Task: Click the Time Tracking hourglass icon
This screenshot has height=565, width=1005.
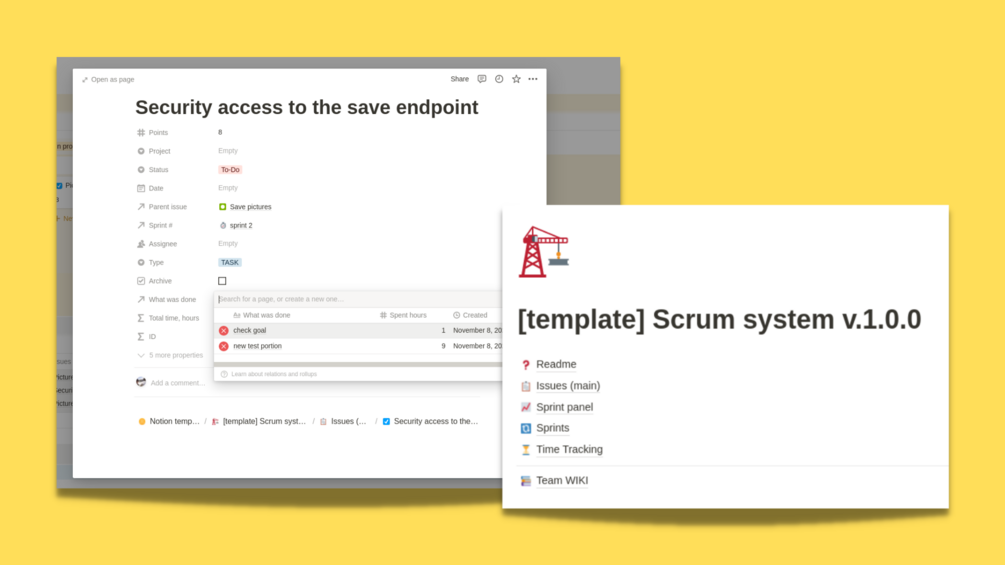Action: tap(526, 450)
